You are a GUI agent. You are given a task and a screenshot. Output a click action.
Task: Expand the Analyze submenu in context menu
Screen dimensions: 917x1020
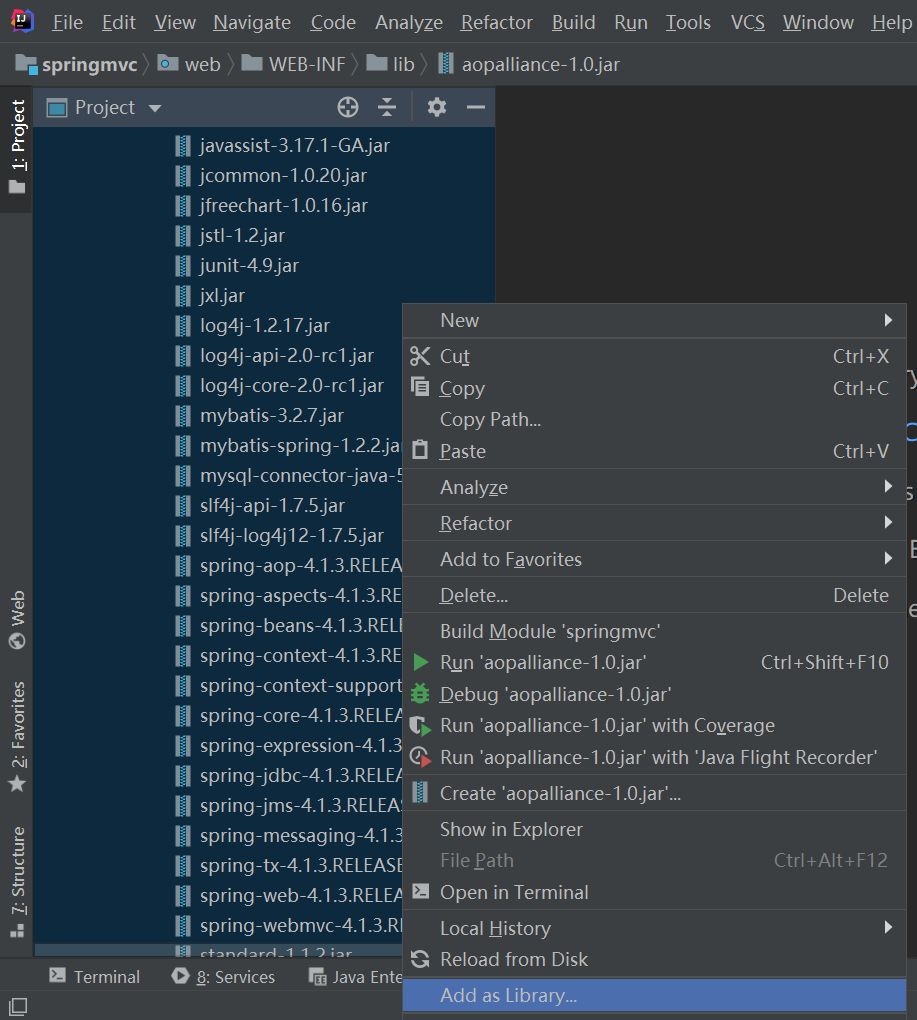click(888, 486)
